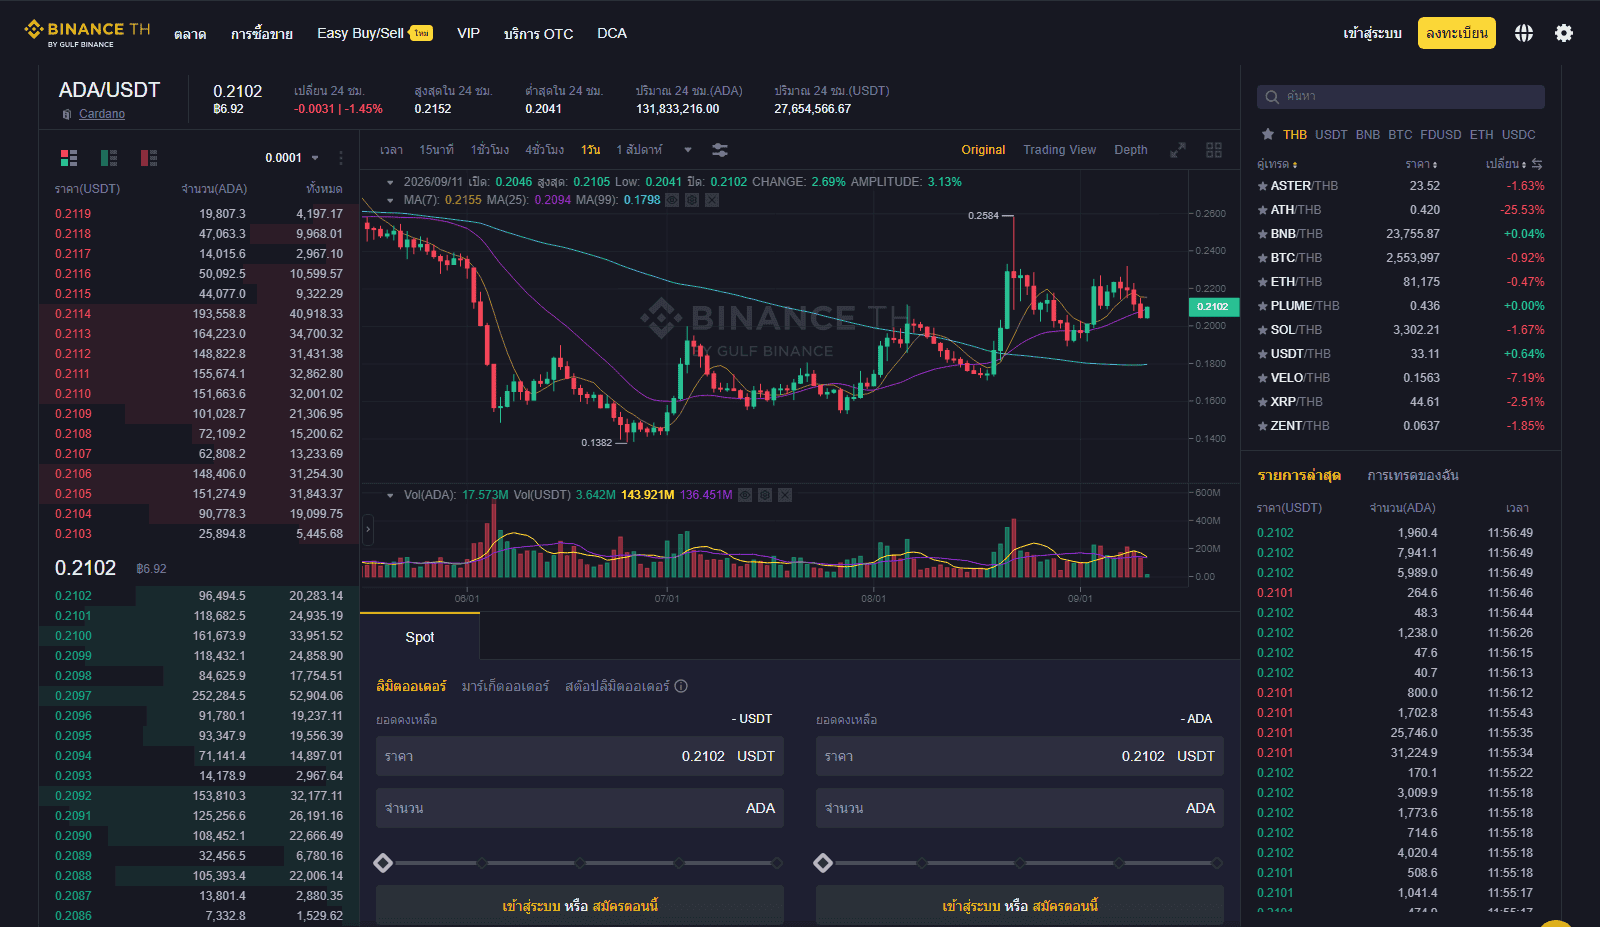The image size is (1600, 927).
Task: Sort the market list by pair name
Action: point(1277,164)
